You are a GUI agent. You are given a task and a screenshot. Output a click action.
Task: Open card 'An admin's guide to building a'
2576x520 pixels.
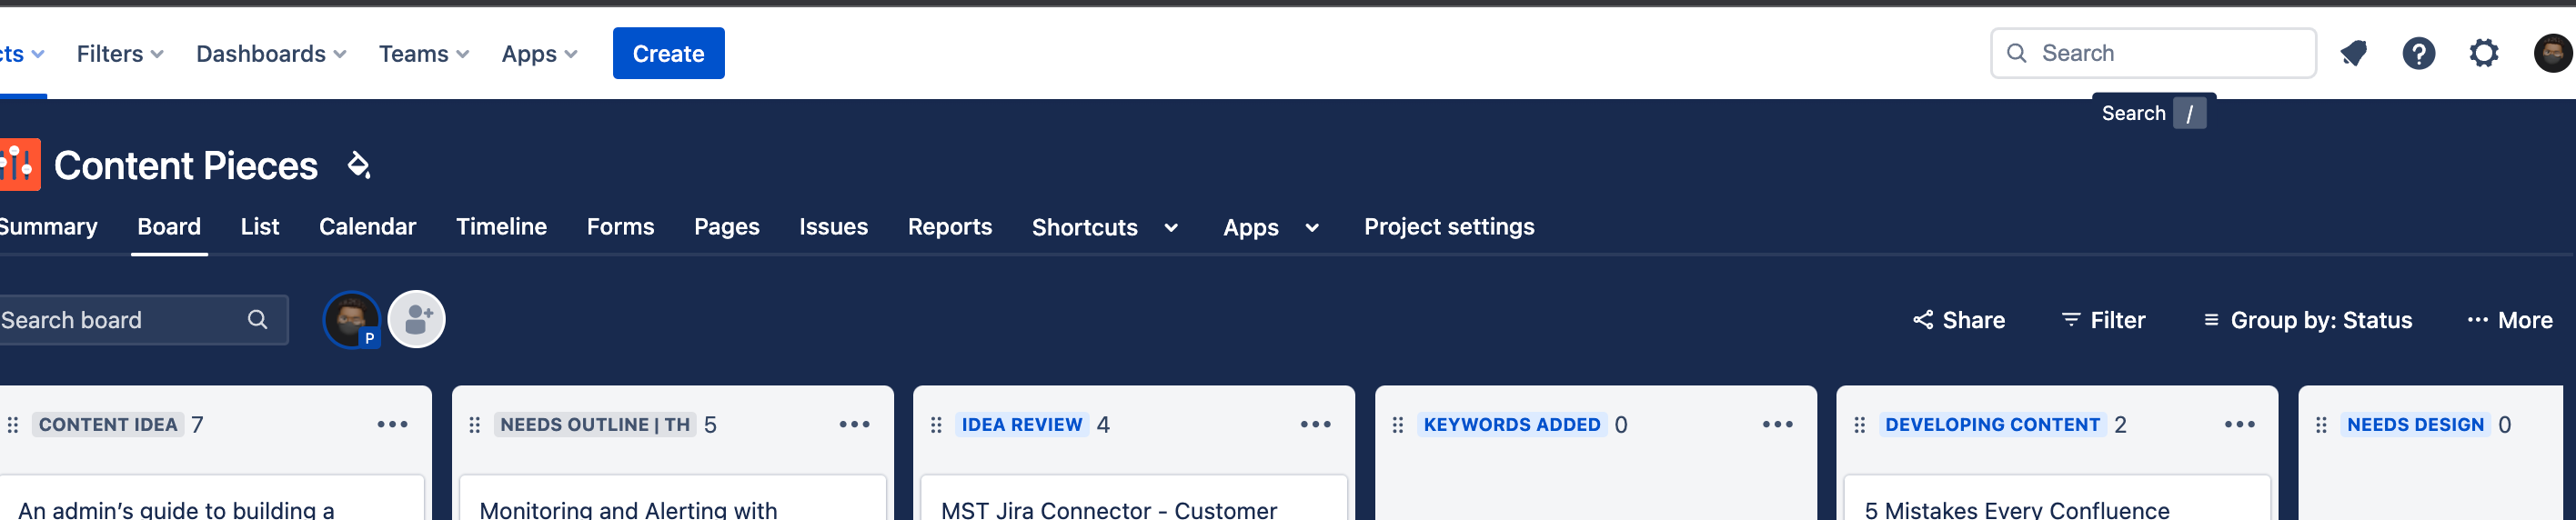212,498
